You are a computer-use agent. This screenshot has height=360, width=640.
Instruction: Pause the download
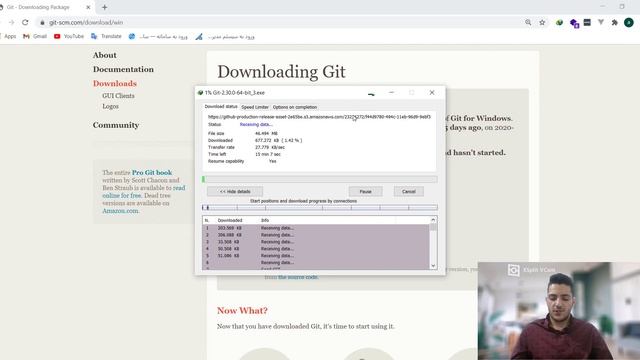tap(365, 191)
